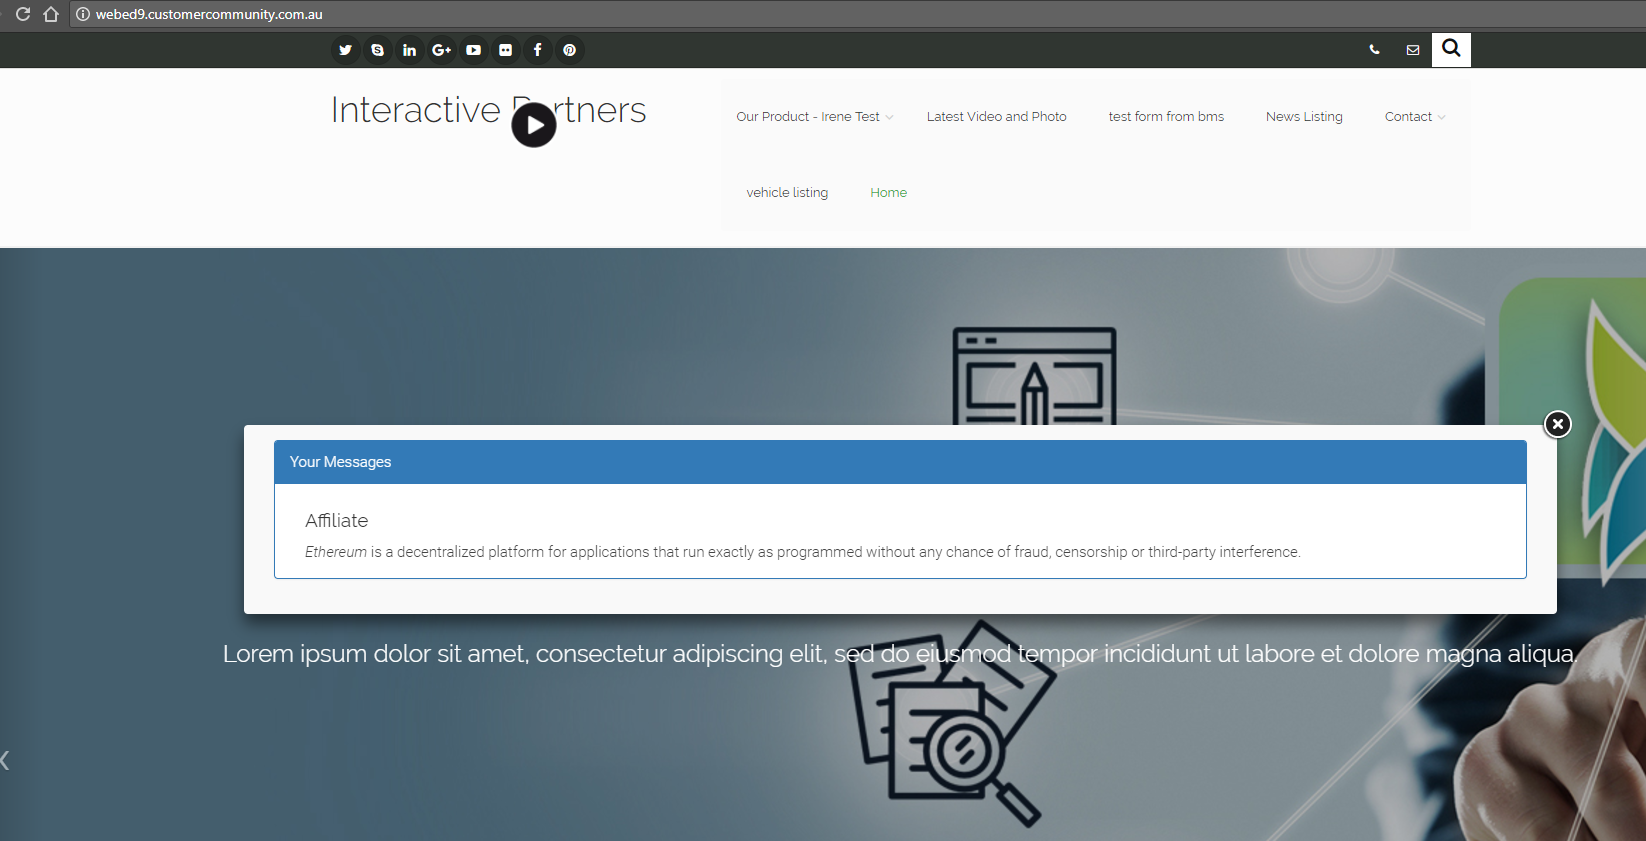Open the site search magnifier
This screenshot has height=841, width=1646.
(x=1451, y=49)
